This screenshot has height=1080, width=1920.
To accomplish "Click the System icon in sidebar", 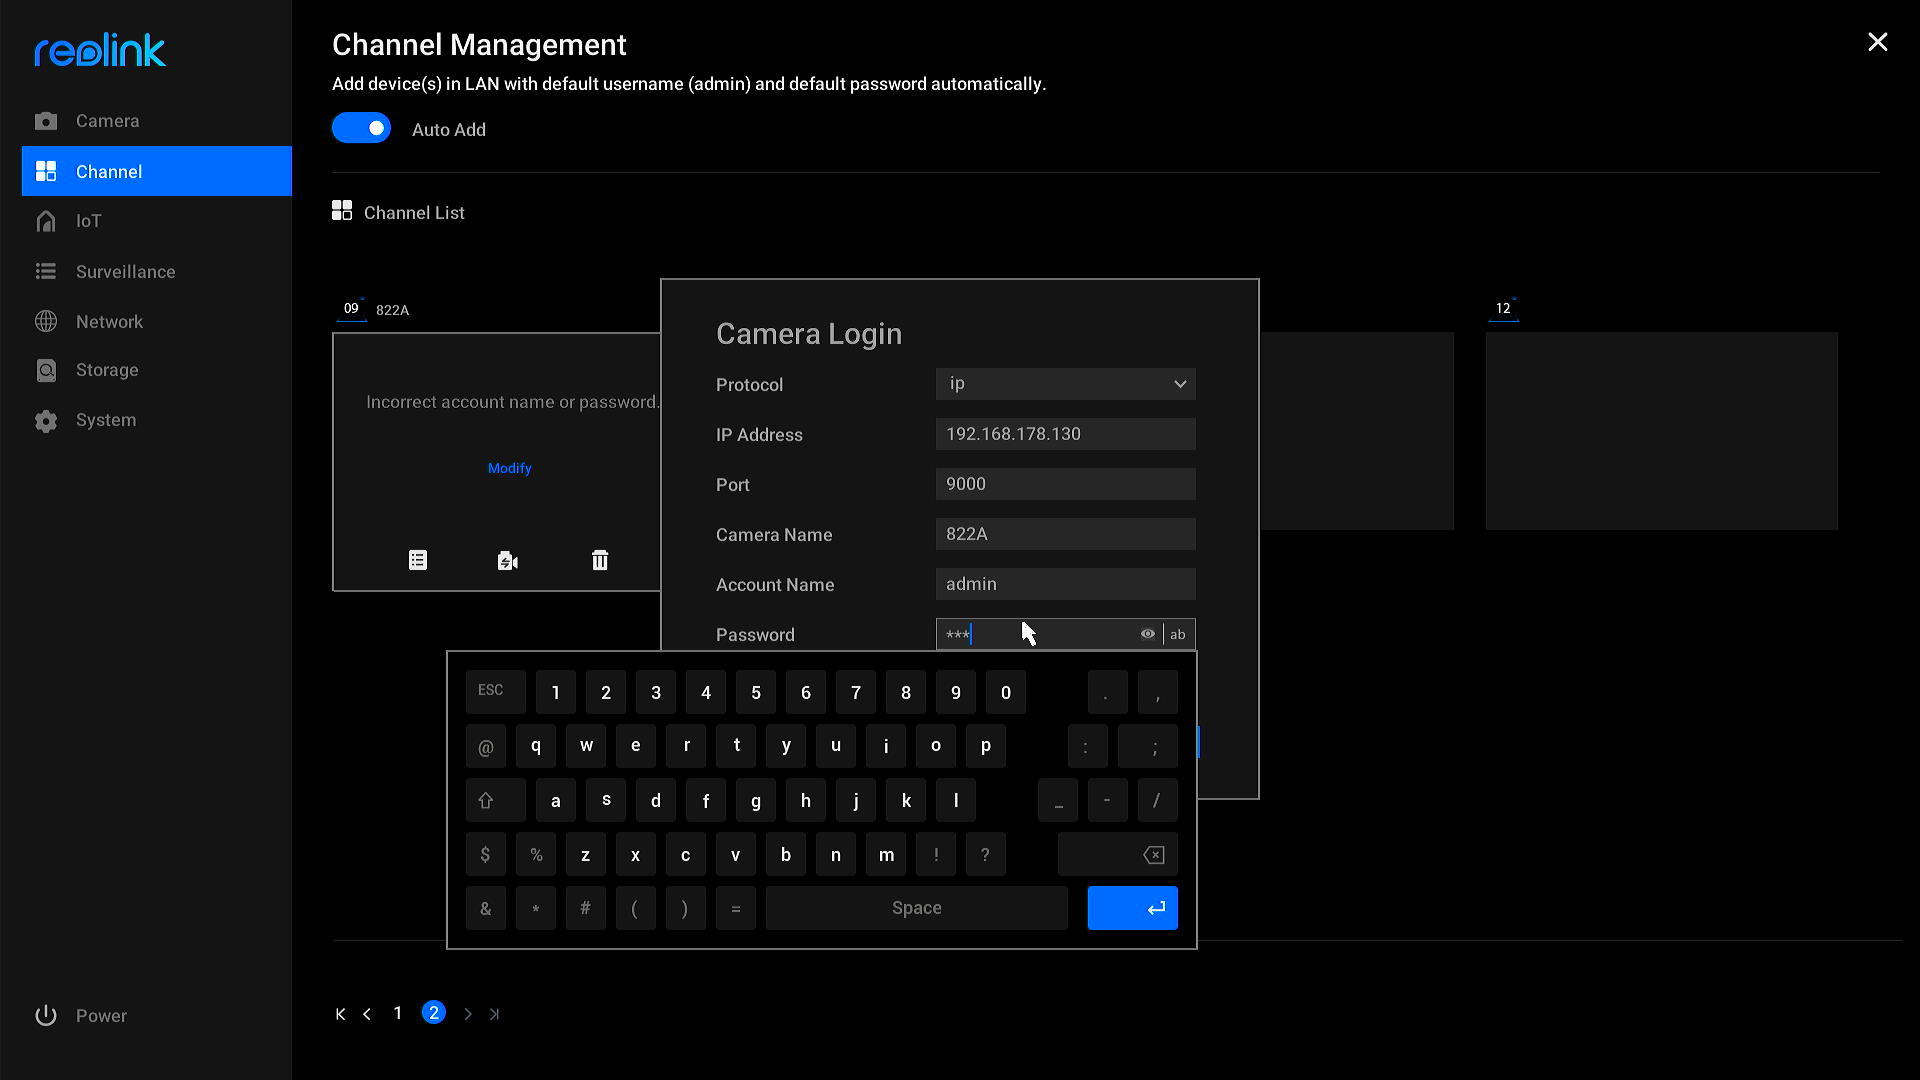I will pos(47,419).
